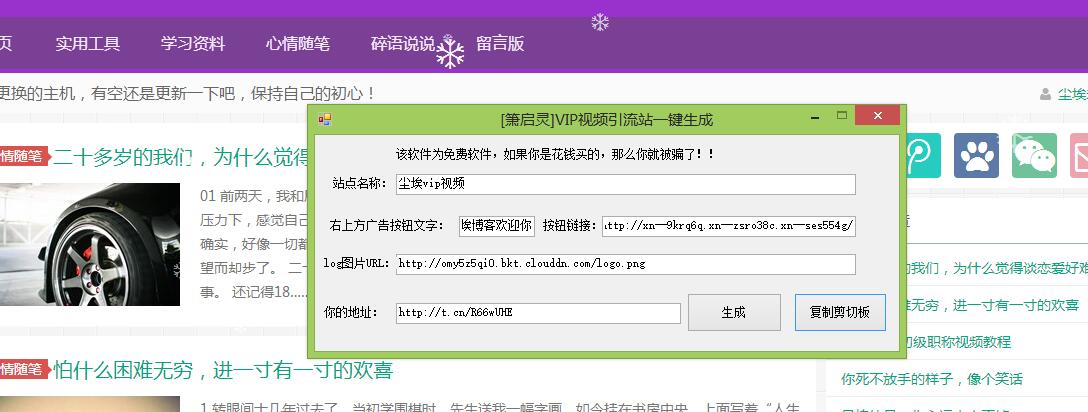
Task: Go to 心情随笔 in navigation bar
Action: point(298,44)
